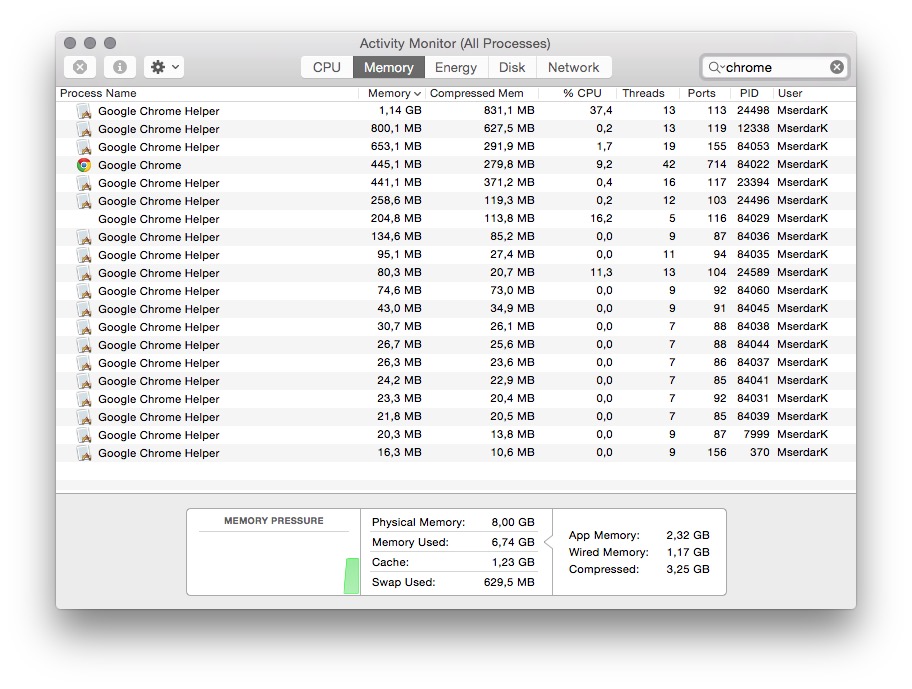Open the Inspect process info icon

pyautogui.click(x=120, y=67)
